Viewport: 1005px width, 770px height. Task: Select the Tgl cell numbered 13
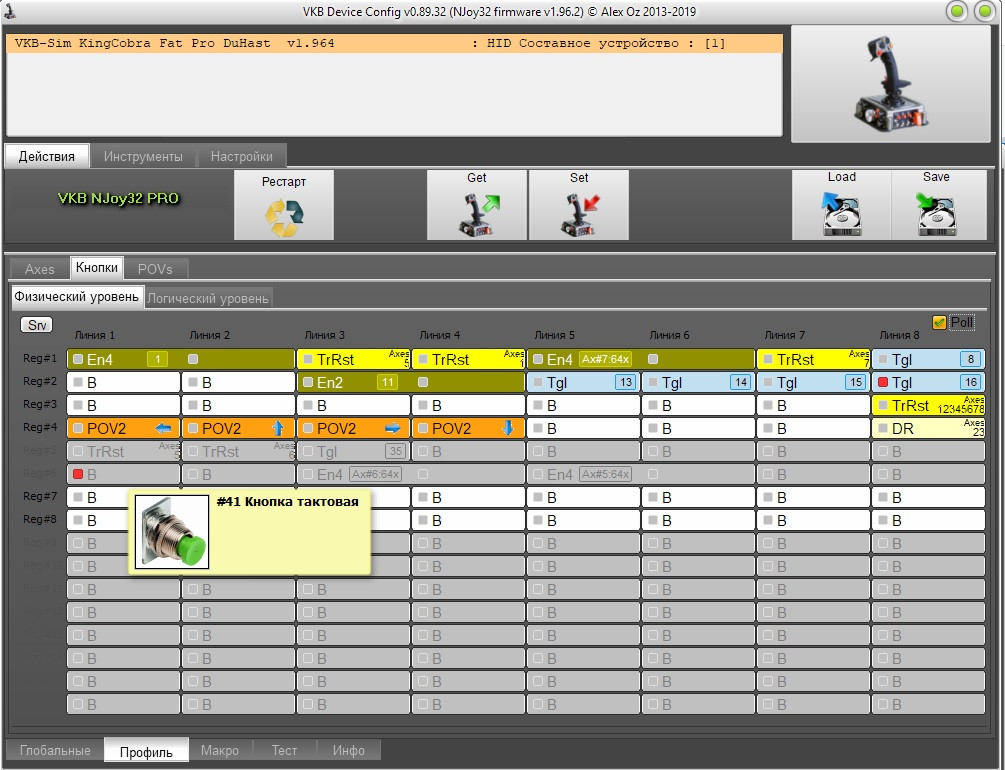[x=583, y=382]
